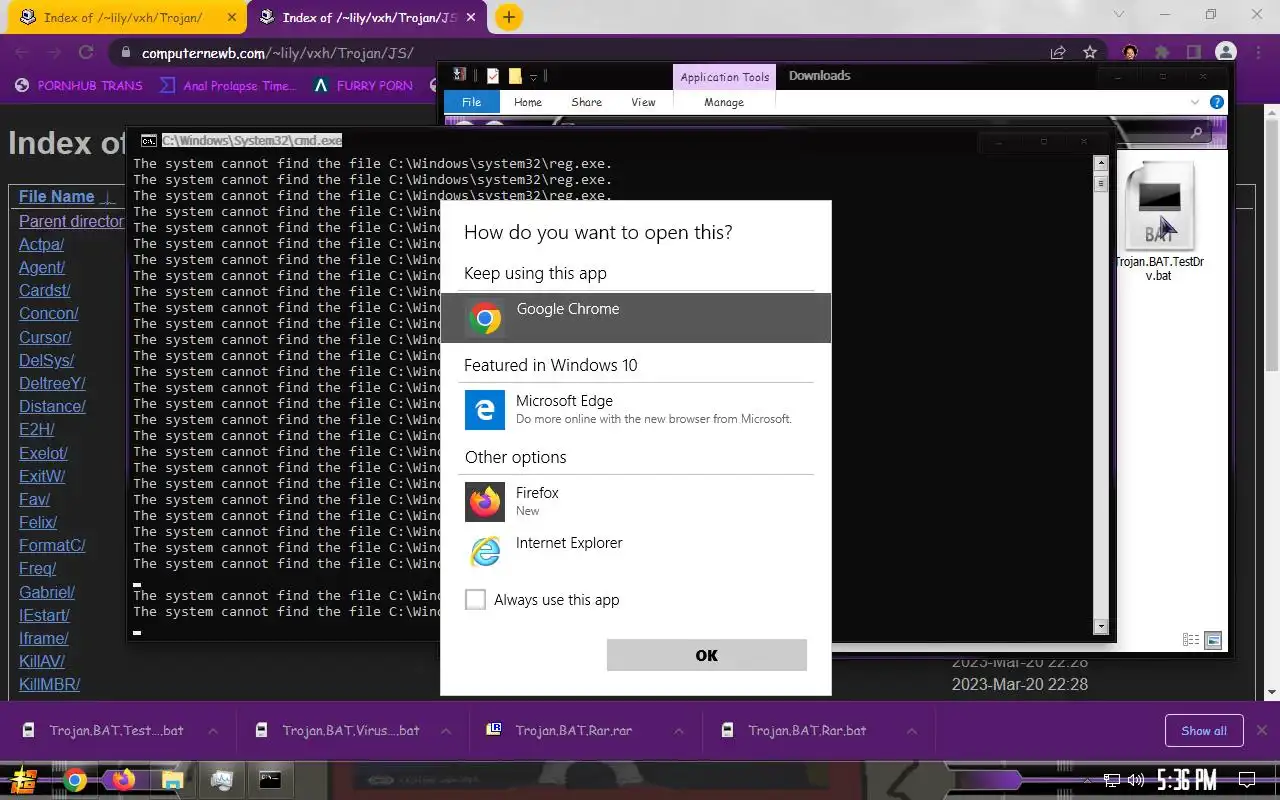Show hidden system tray icons

tap(1090, 780)
